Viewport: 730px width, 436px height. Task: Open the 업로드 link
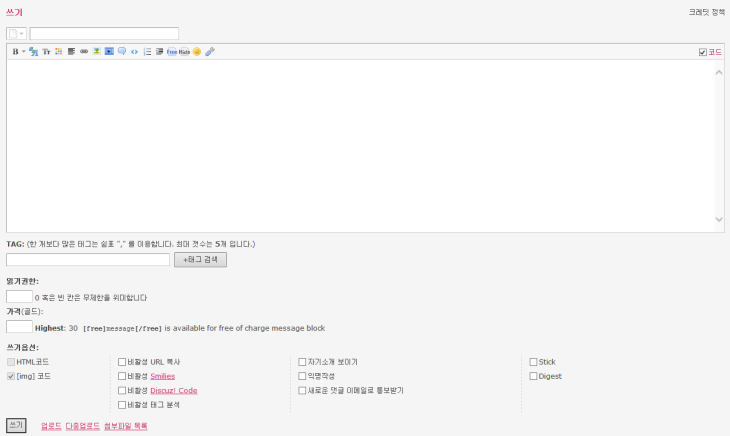click(51, 426)
